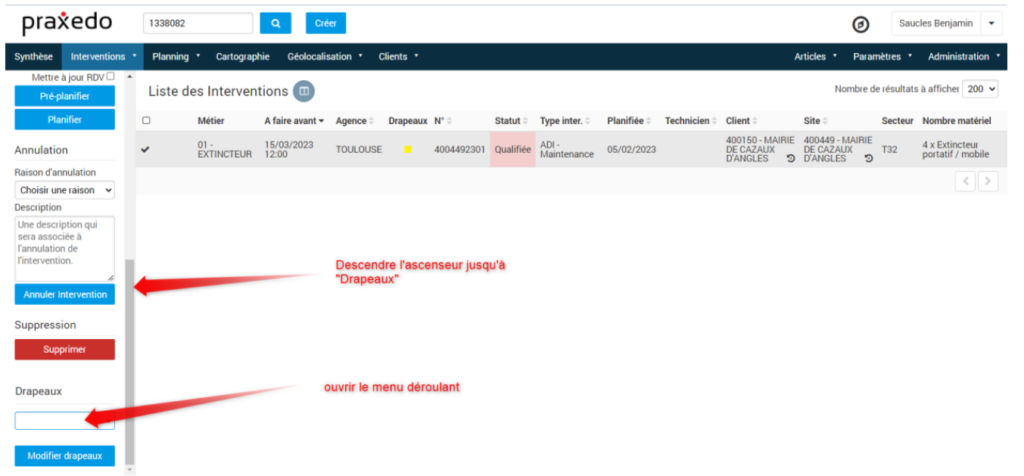Check the select-all box in table header
Viewport: 1024px width, 476px height.
(147, 121)
